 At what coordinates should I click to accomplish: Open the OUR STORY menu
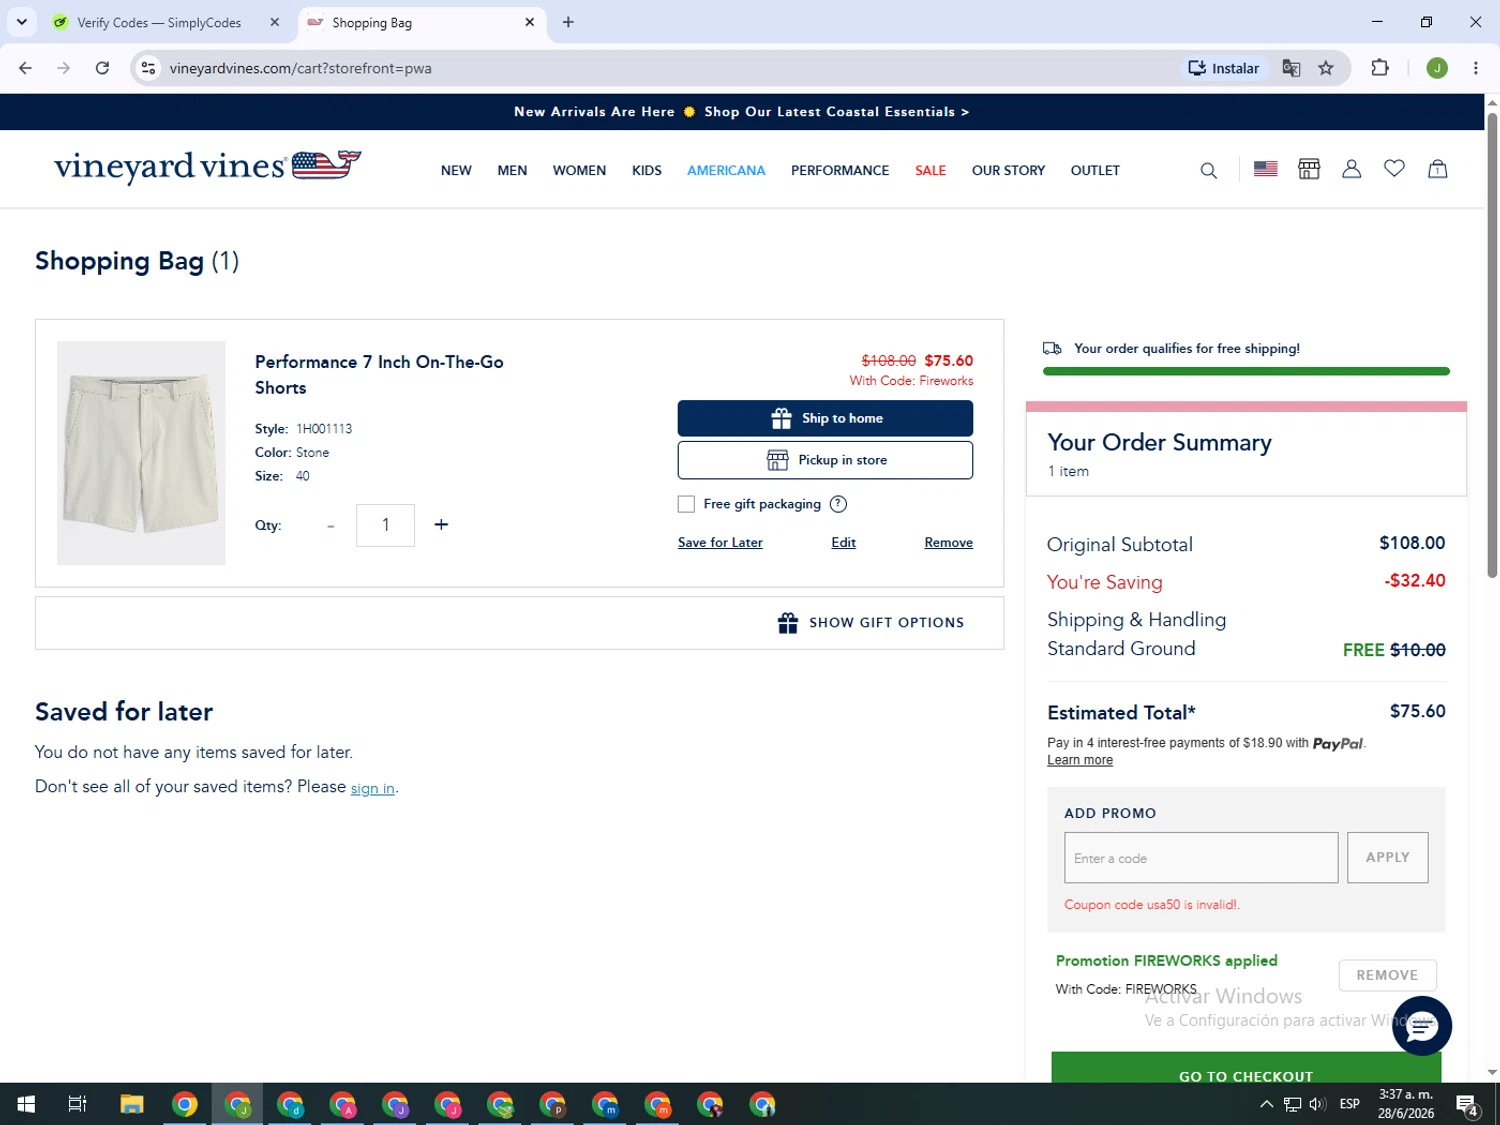tap(1008, 170)
